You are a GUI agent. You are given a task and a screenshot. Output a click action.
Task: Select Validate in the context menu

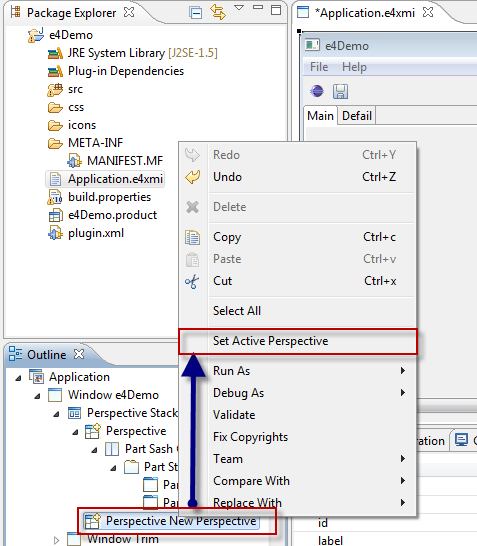pos(234,415)
